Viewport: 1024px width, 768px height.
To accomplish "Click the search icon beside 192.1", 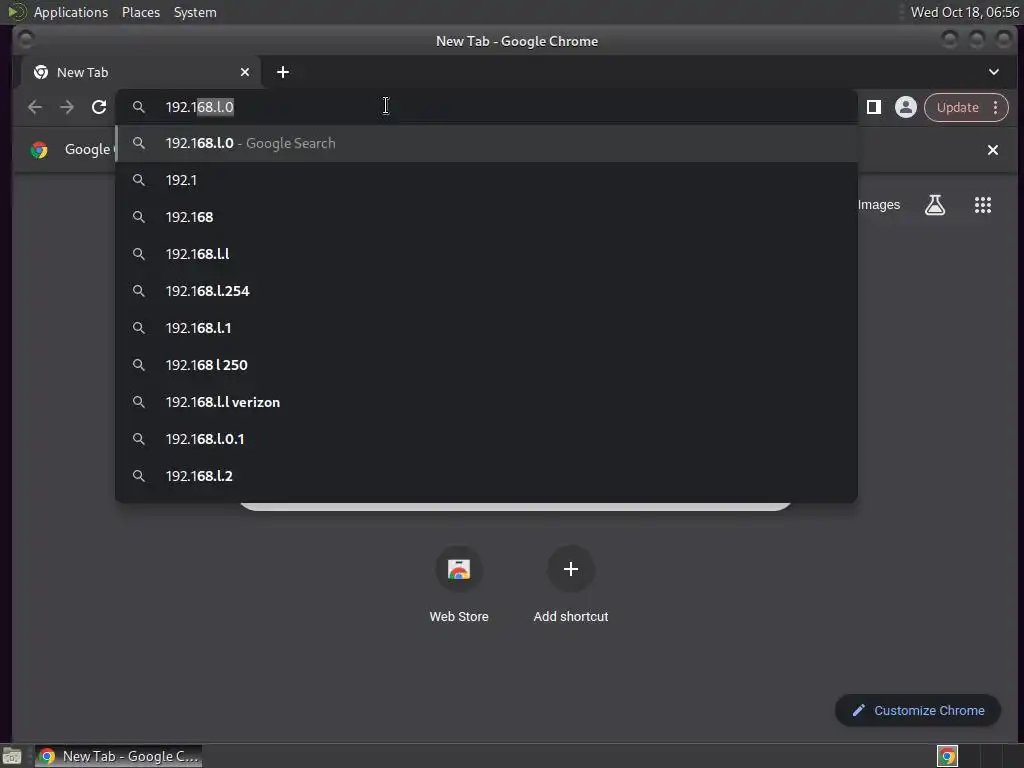I will 138,180.
